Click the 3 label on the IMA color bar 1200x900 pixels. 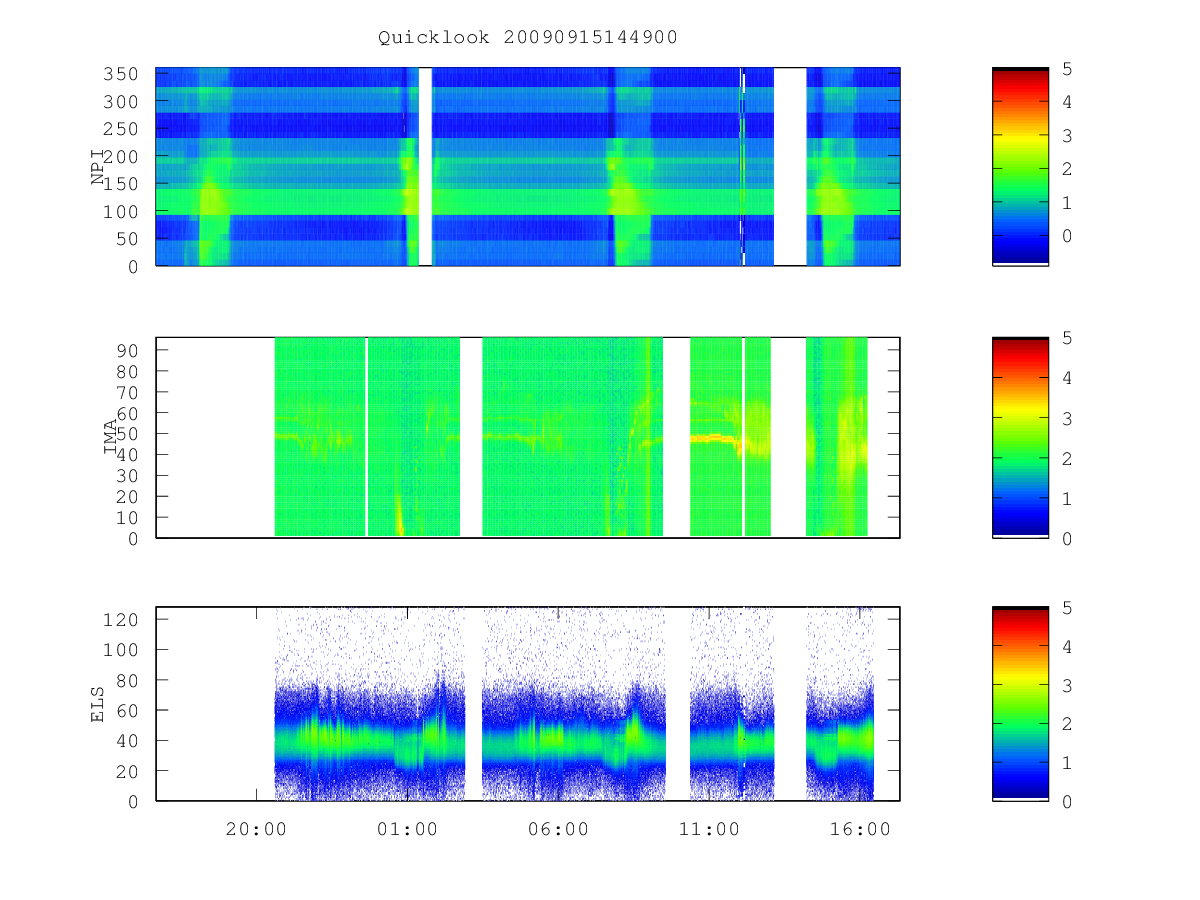point(1067,418)
